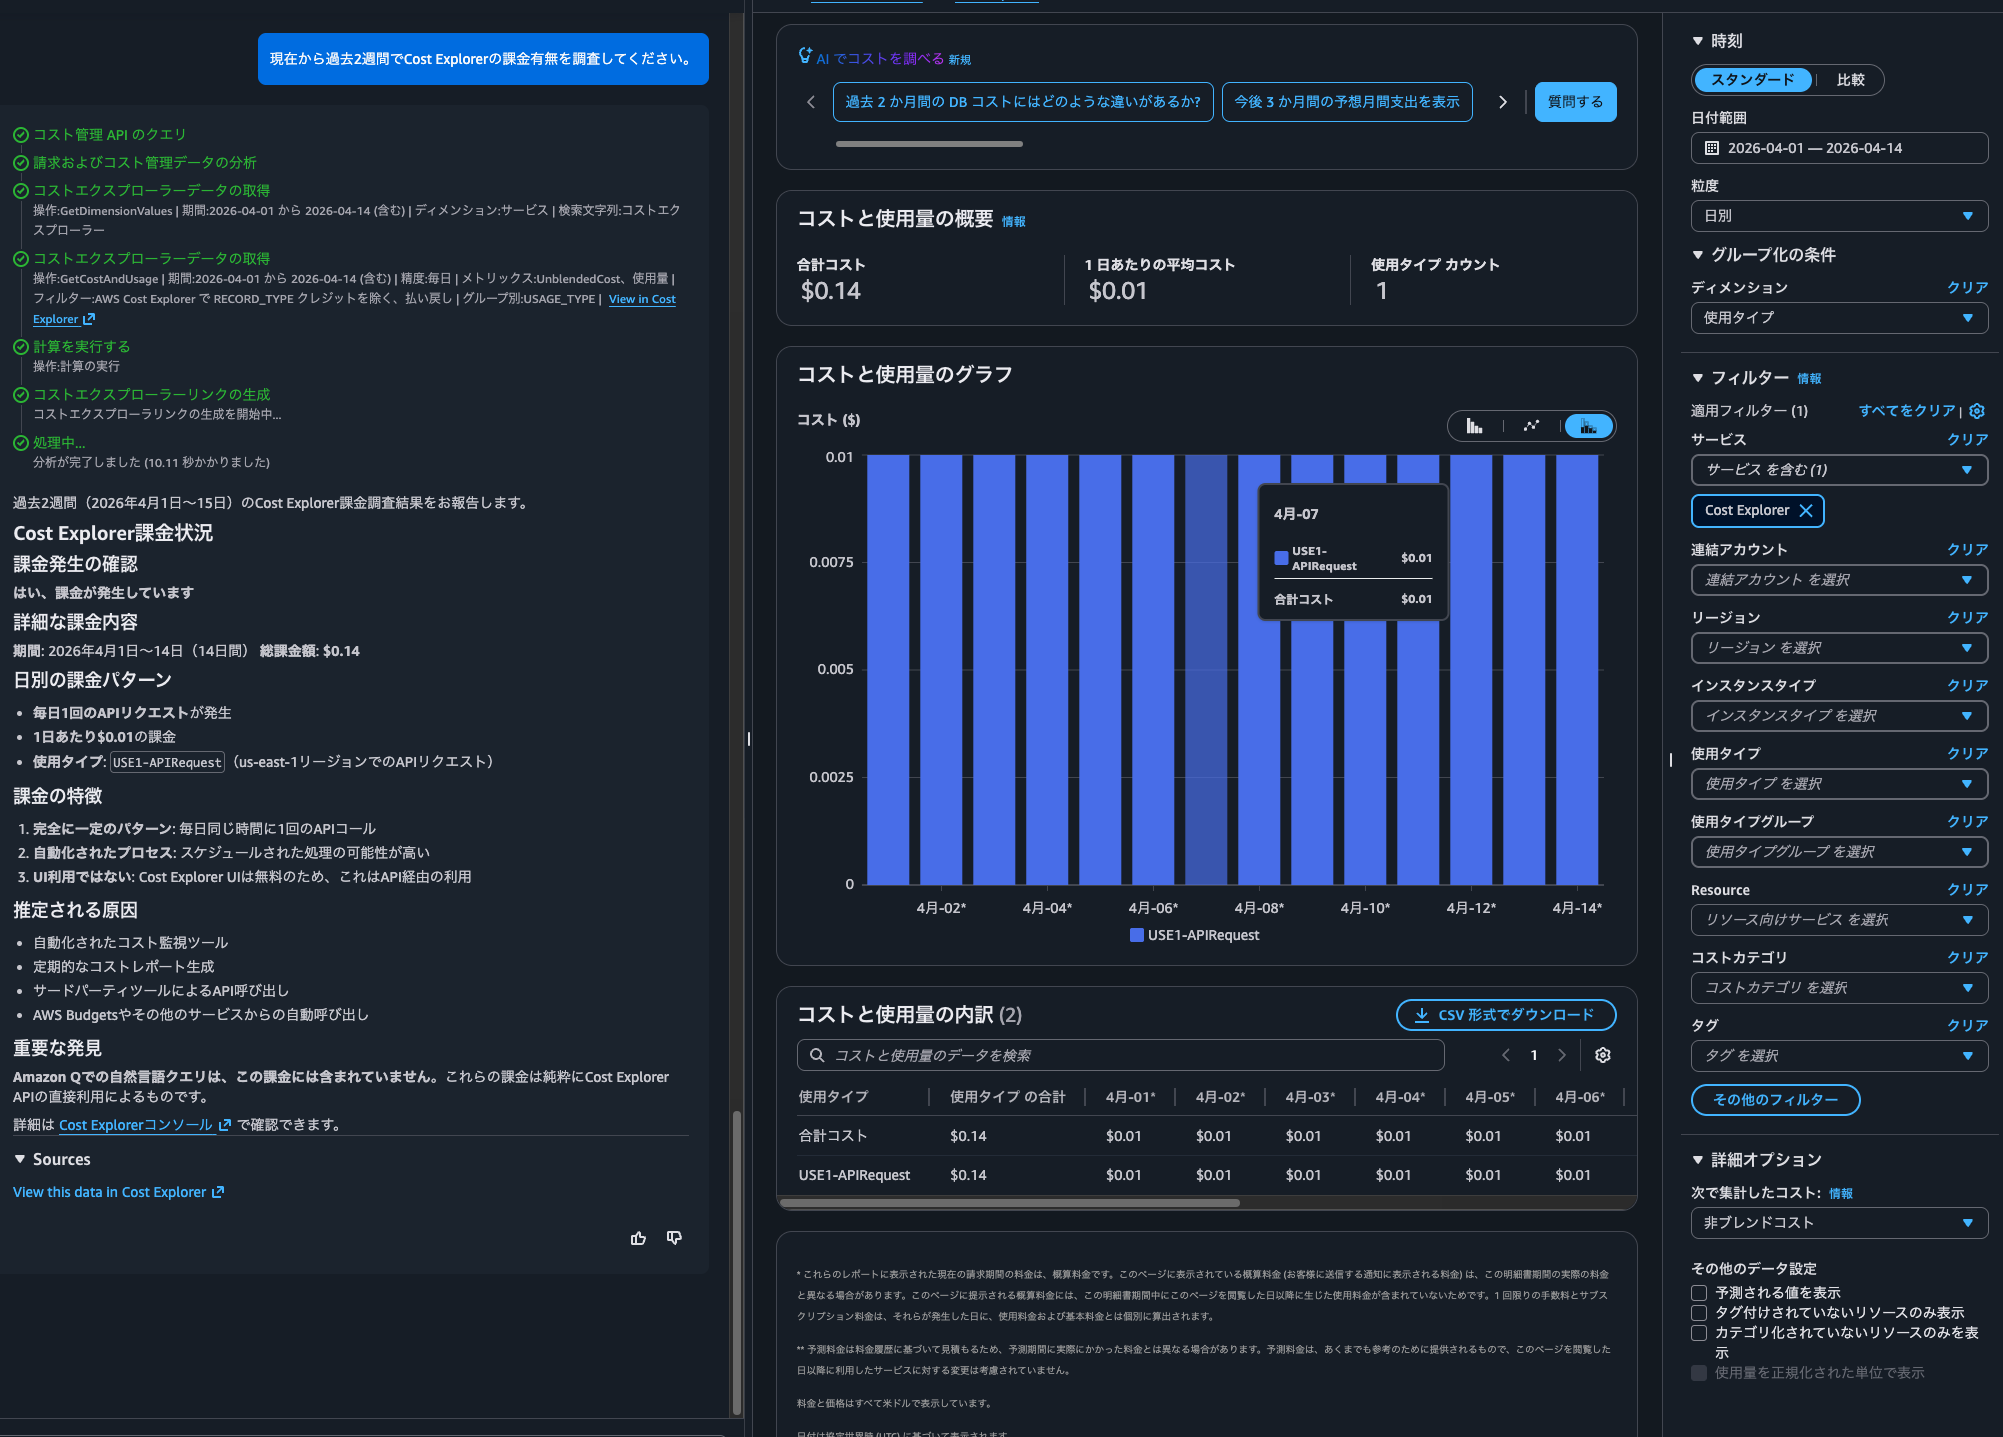Click the calendar icon in the date range field
Viewport: 2003px width, 1437px height.
point(1712,147)
